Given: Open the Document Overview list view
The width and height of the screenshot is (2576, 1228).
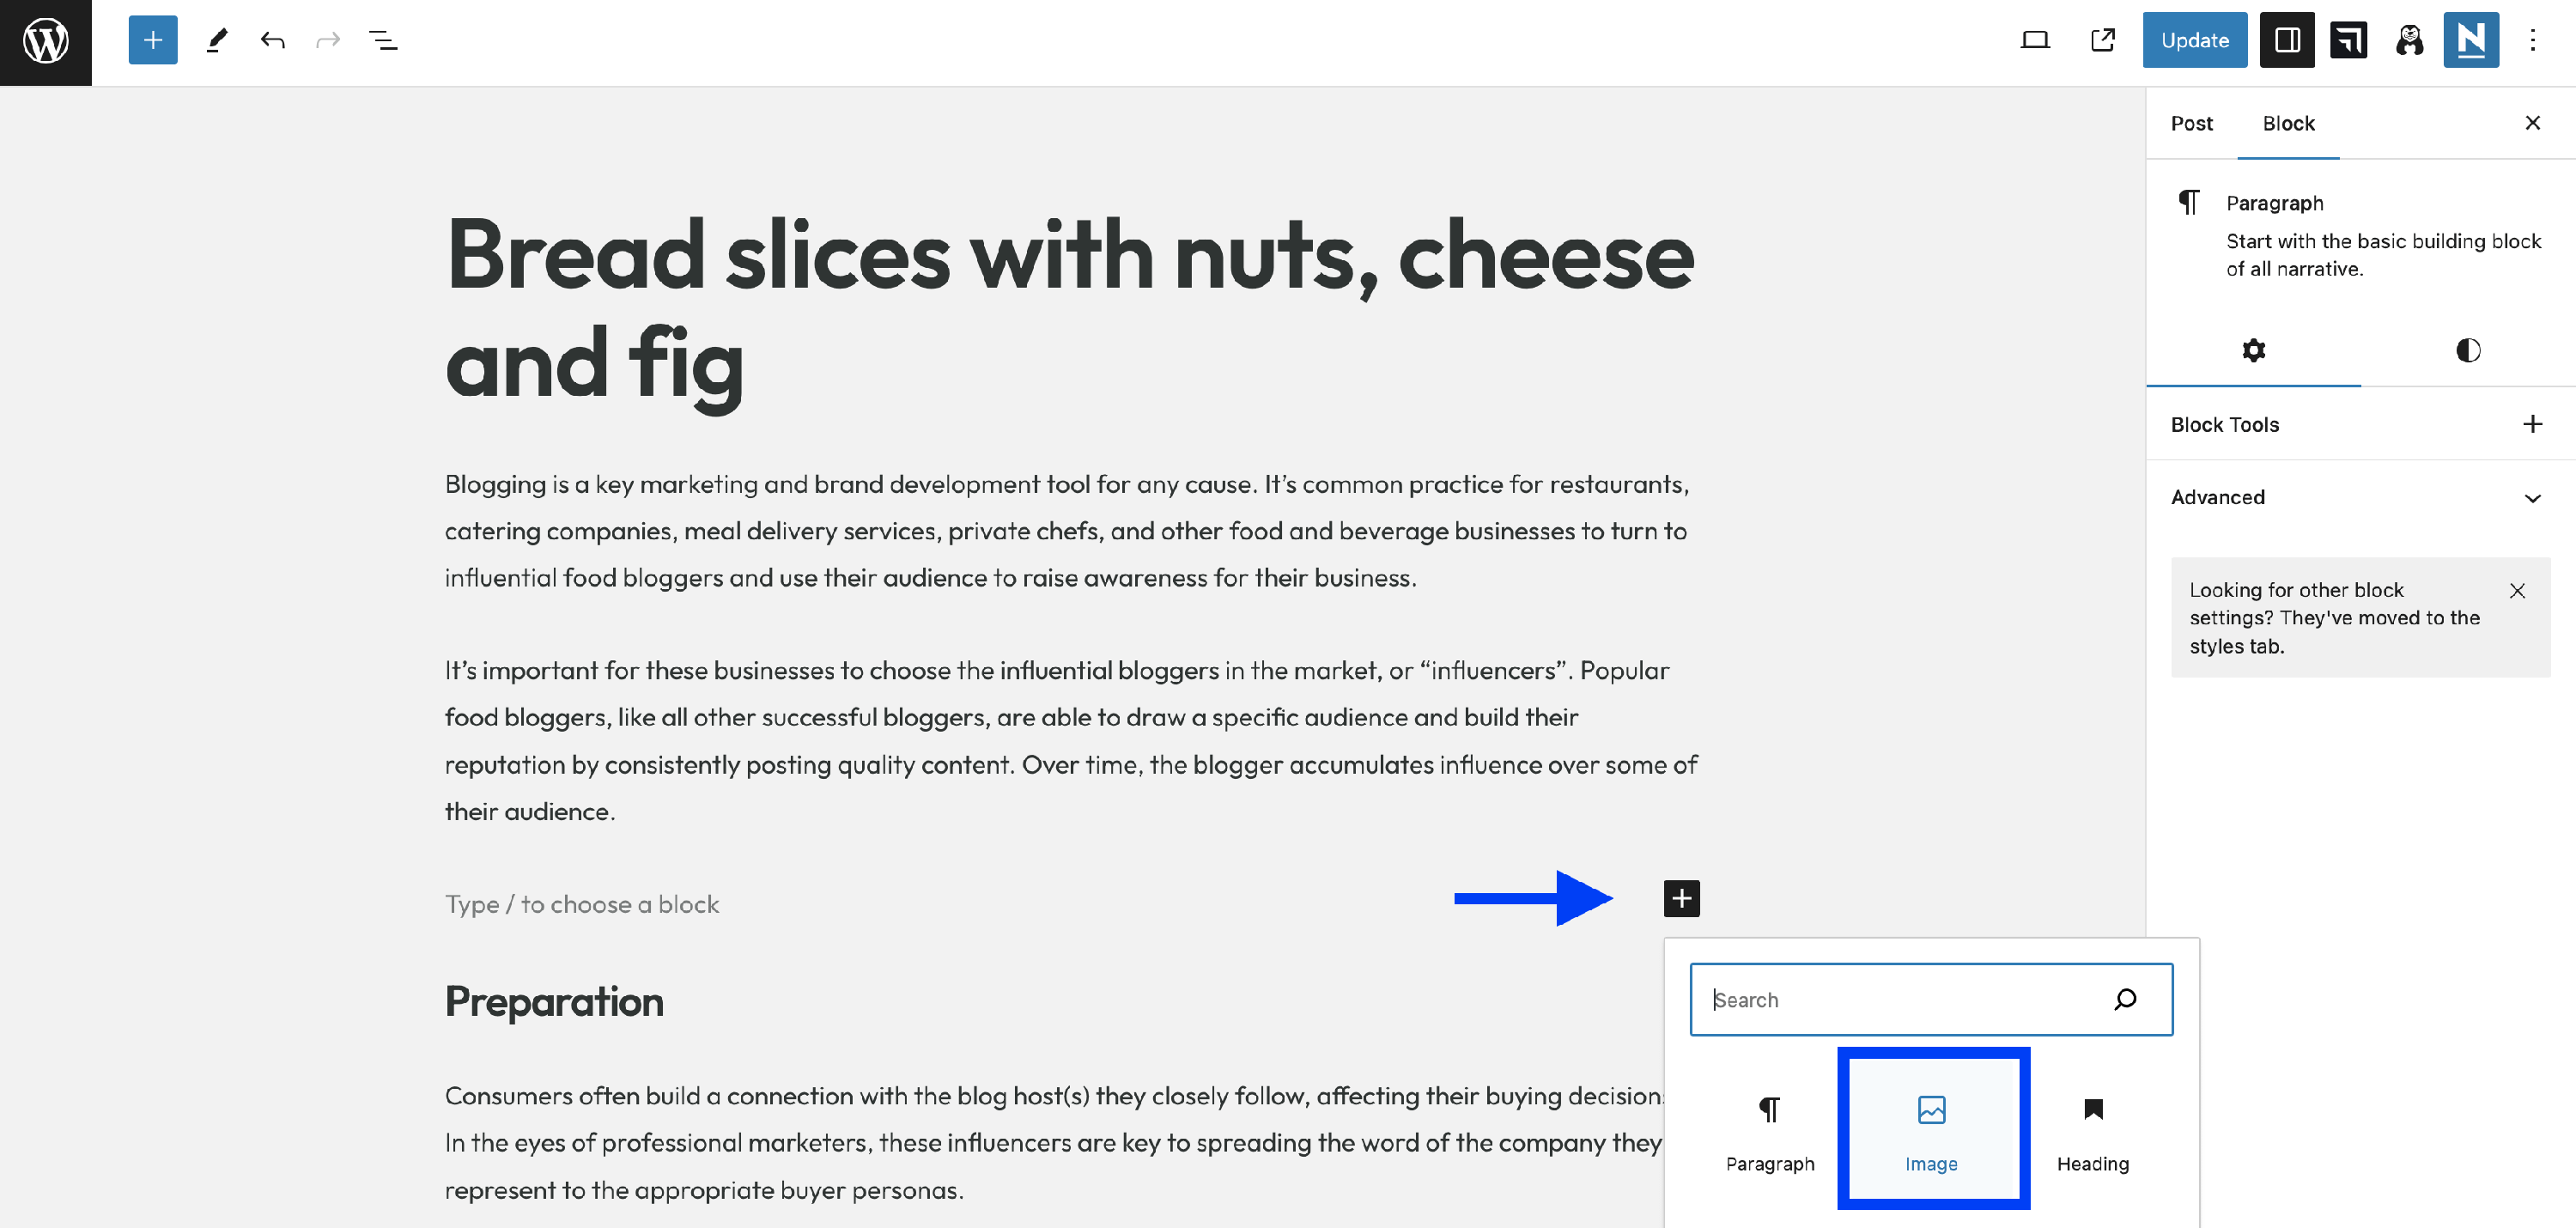Looking at the screenshot, I should (383, 41).
